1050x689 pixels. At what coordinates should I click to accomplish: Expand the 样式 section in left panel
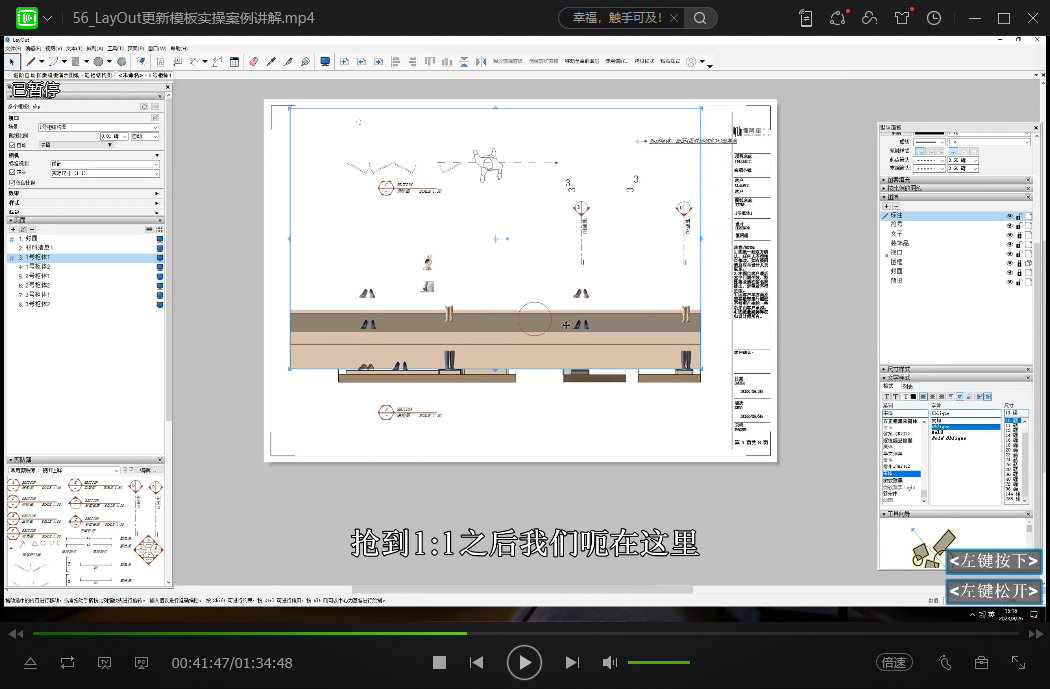[157, 202]
